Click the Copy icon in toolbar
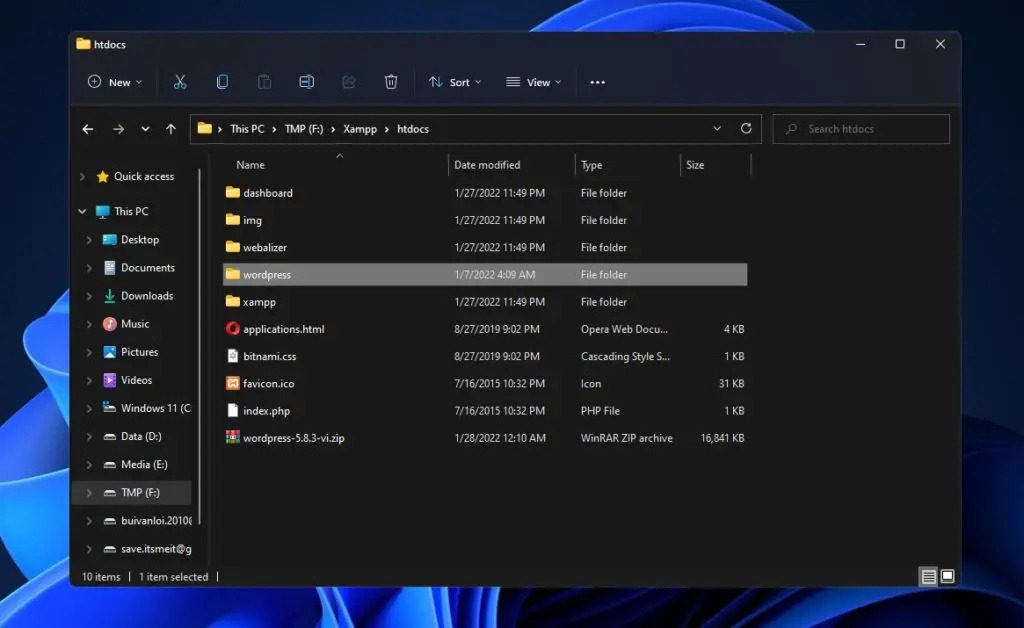The height and width of the screenshot is (628, 1024). [x=222, y=82]
